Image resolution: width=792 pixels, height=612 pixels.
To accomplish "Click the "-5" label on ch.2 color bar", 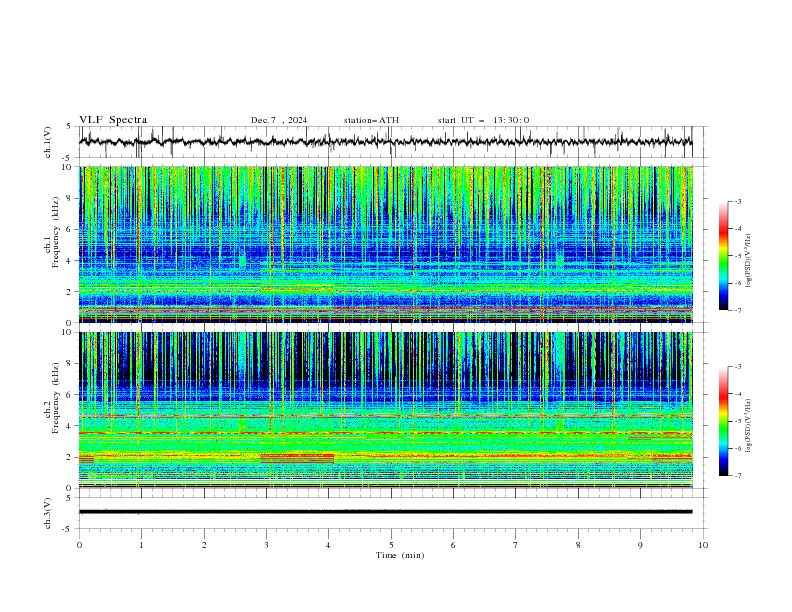I will coord(738,421).
